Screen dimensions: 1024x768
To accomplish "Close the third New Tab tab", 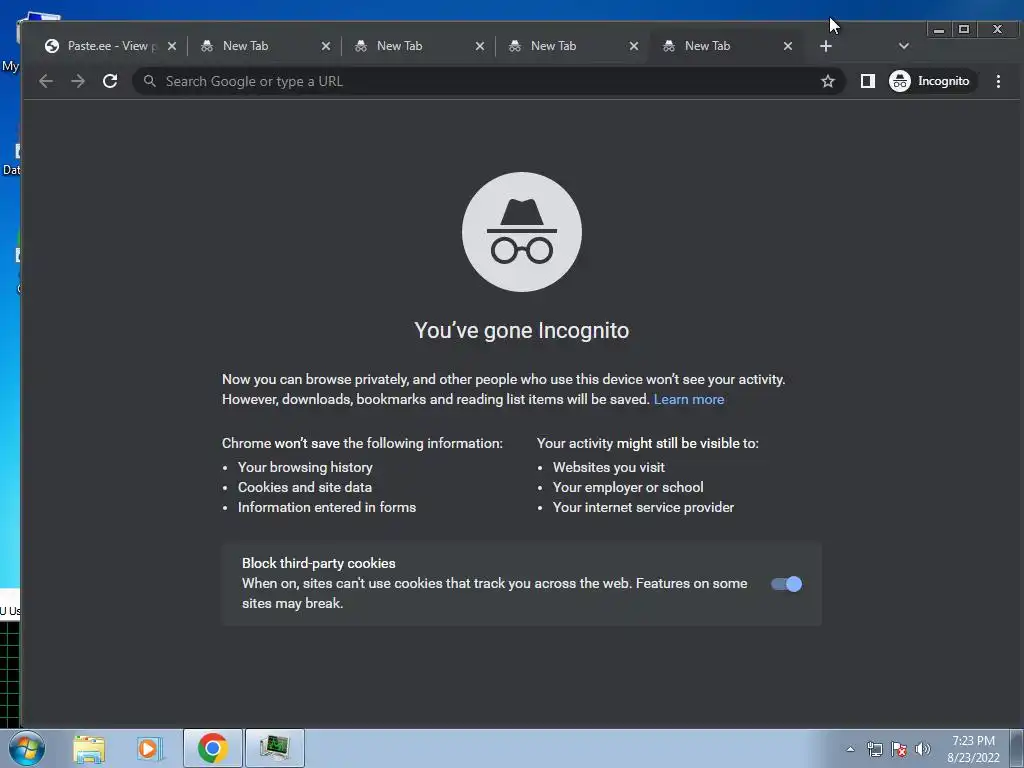I will 633,46.
